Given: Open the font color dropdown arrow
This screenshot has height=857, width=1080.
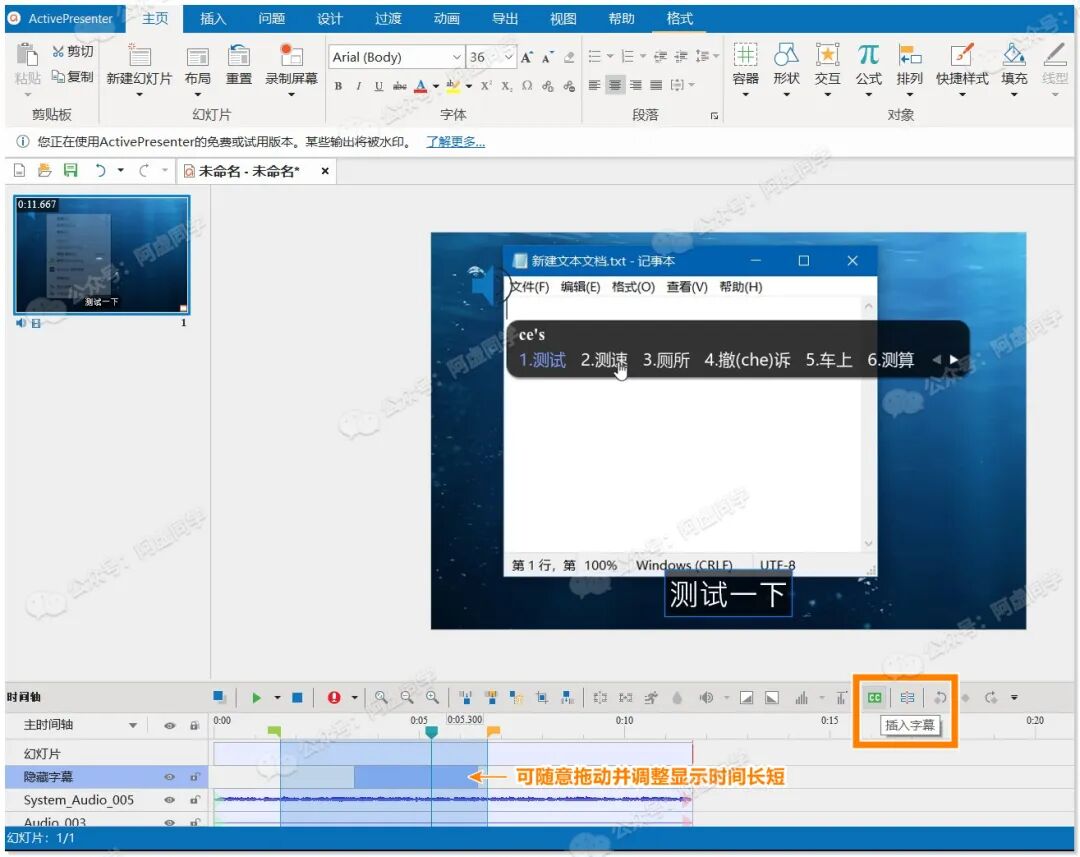Looking at the screenshot, I should pos(435,86).
